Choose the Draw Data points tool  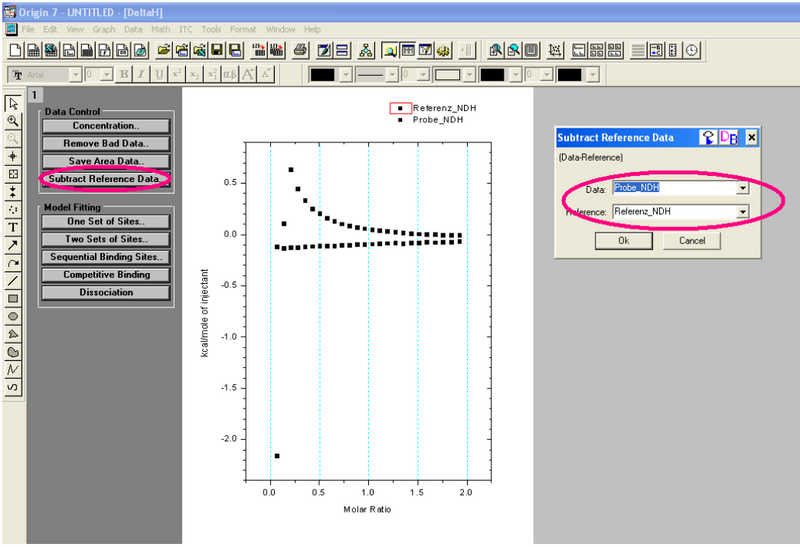[x=13, y=210]
